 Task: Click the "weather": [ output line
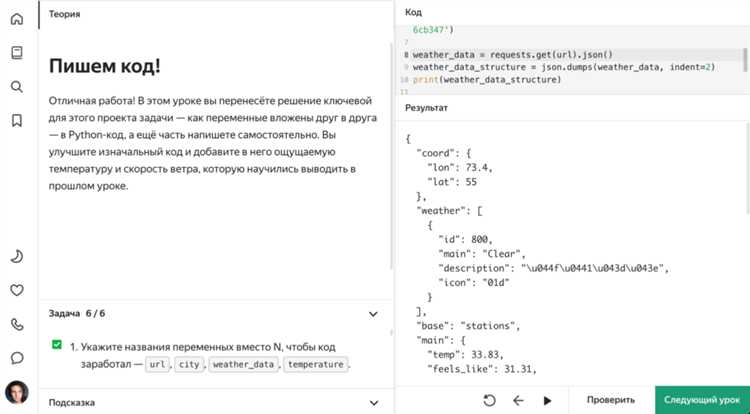(449, 211)
